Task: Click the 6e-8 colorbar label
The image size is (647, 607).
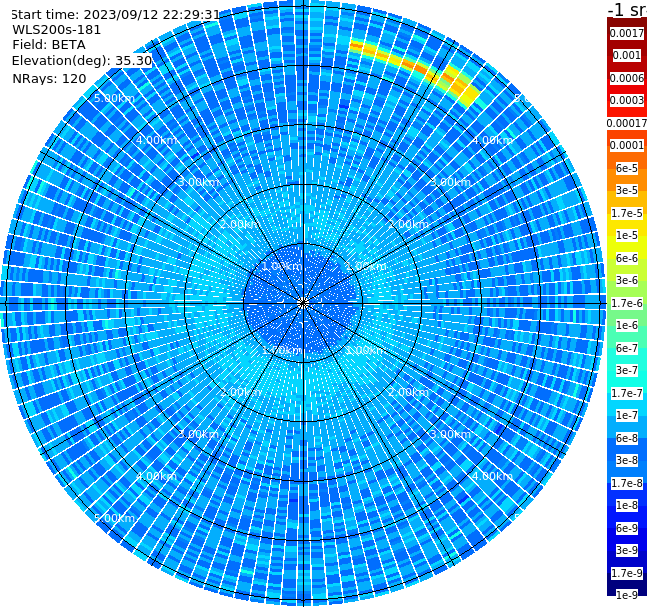Action: point(627,438)
